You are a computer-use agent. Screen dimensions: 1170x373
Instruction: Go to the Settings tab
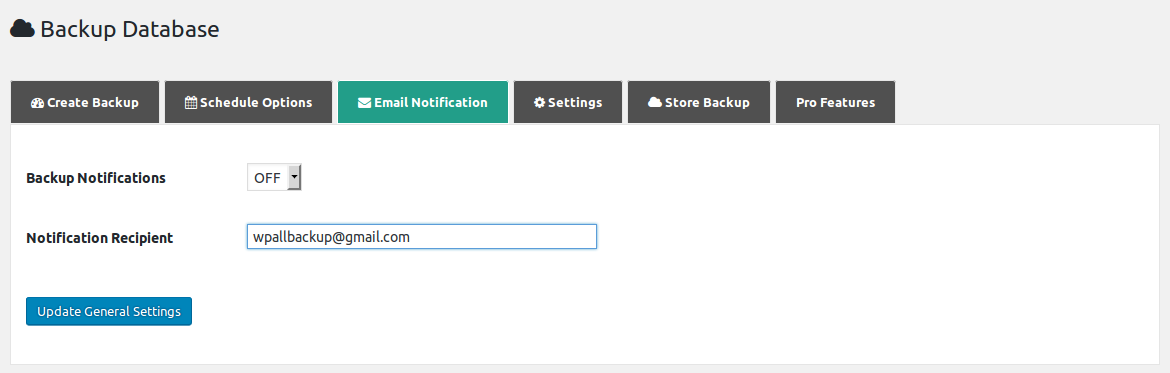pos(568,102)
